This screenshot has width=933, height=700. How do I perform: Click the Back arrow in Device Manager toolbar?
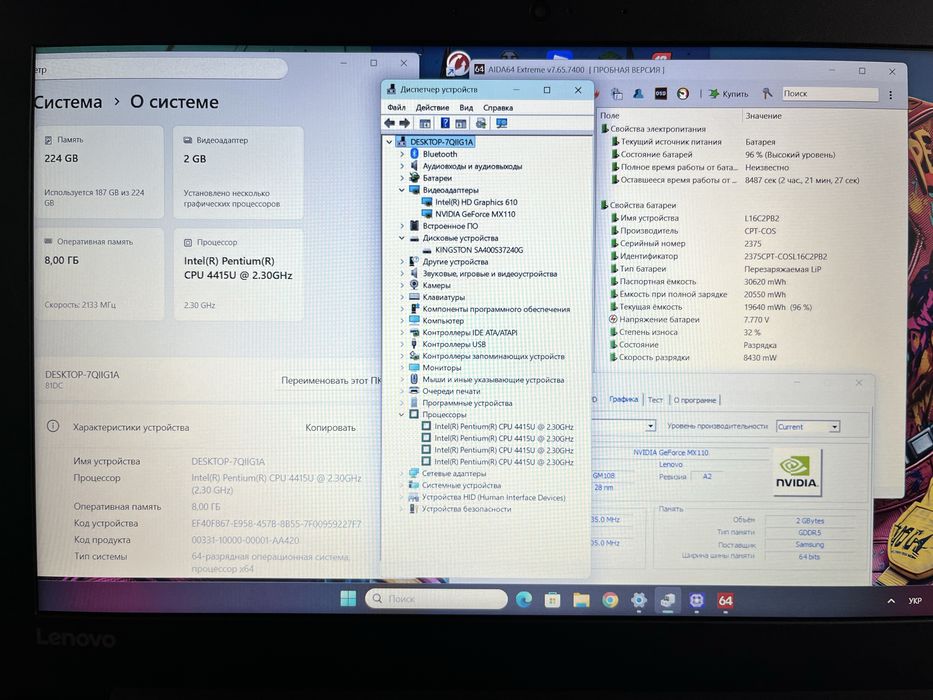pyautogui.click(x=389, y=123)
